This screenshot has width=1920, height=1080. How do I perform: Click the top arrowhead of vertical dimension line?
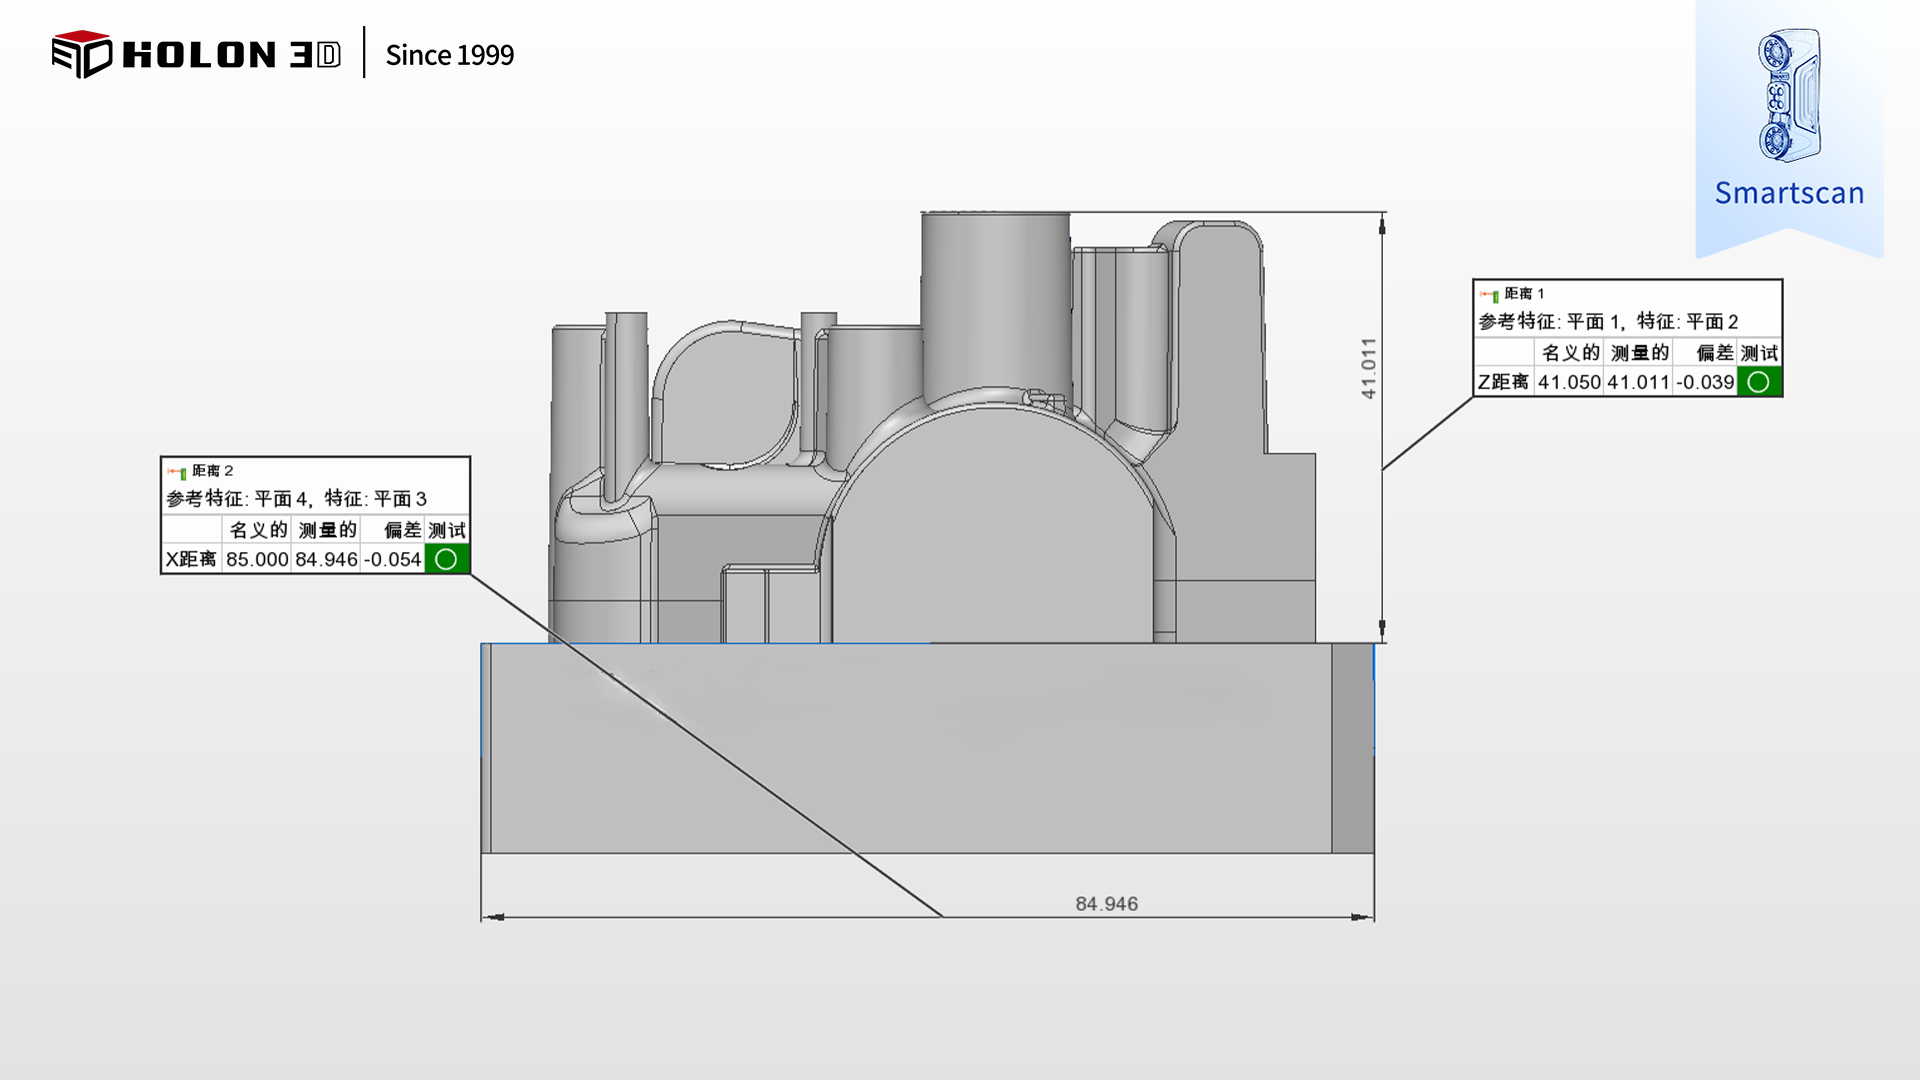(1382, 224)
